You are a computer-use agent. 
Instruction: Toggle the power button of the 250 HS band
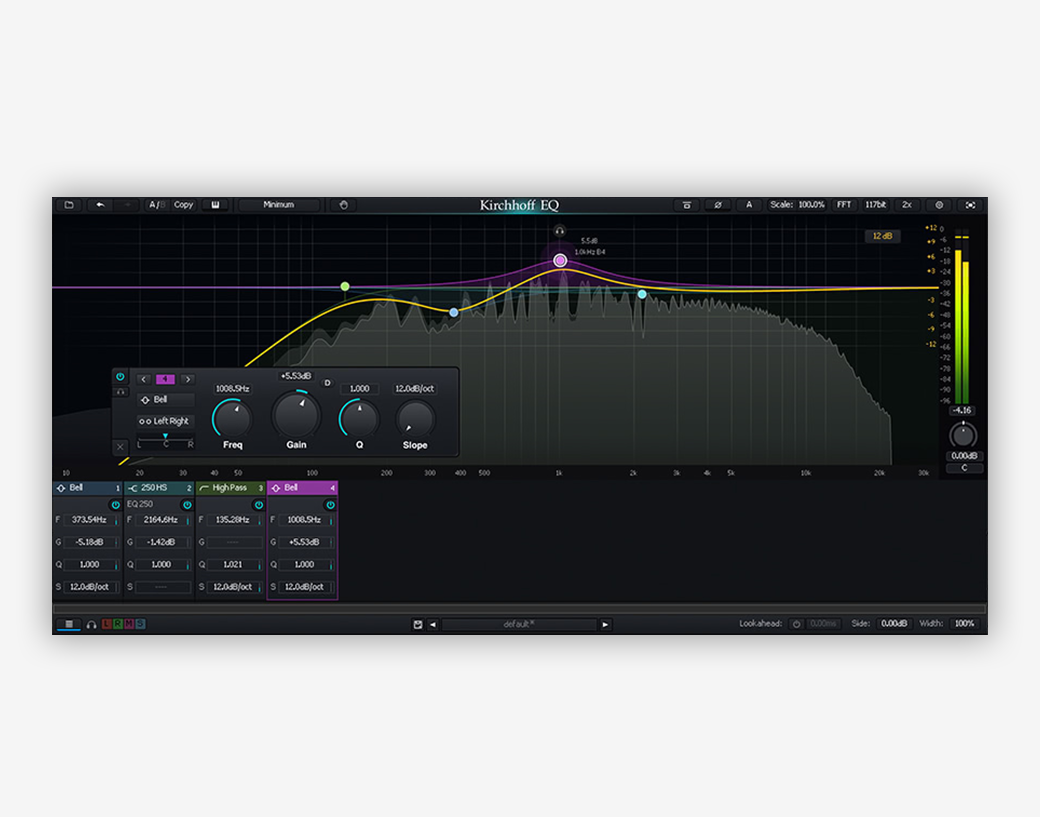(187, 505)
